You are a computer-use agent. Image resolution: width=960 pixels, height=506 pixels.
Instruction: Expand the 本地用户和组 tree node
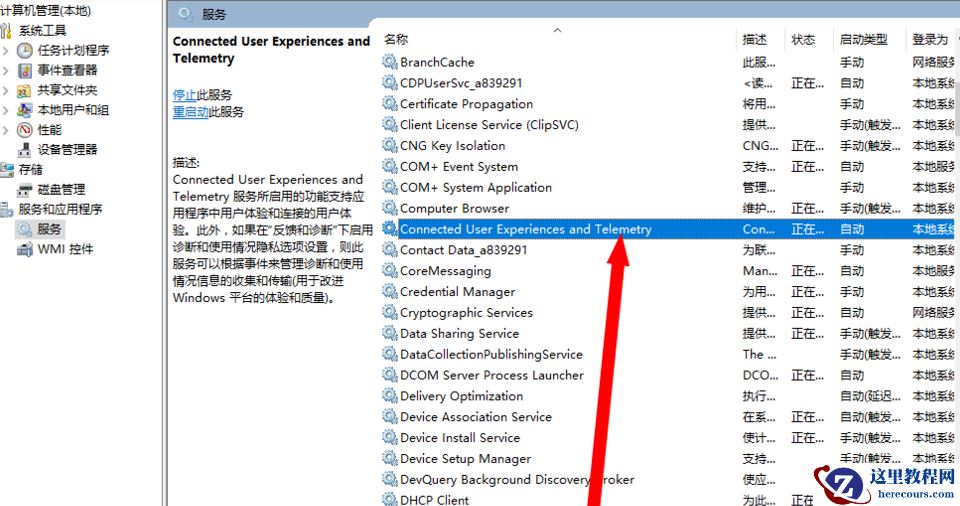click(6, 110)
